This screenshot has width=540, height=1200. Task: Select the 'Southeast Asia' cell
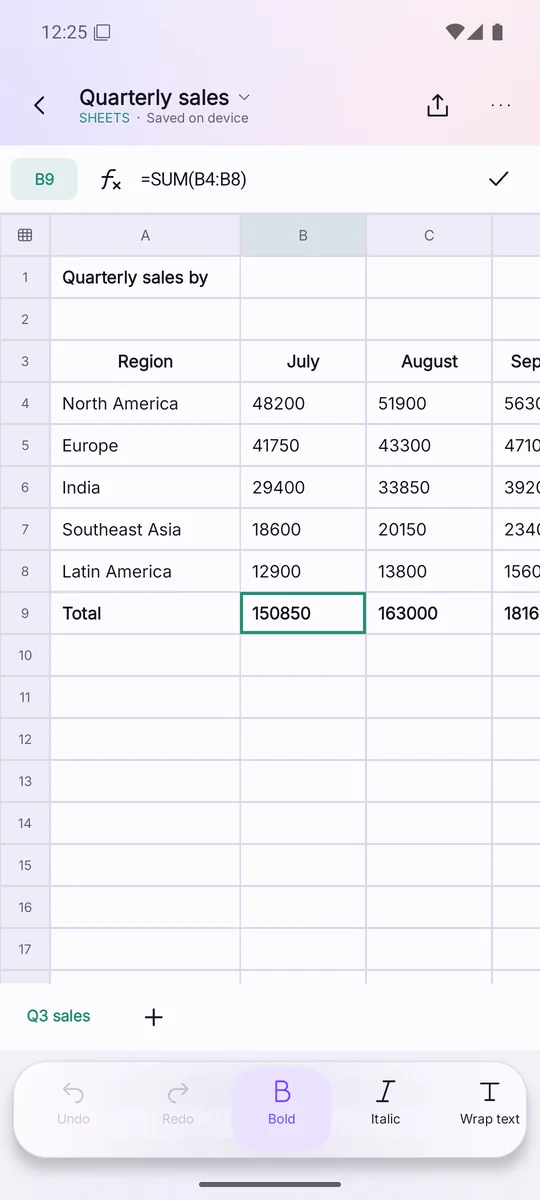[x=145, y=529]
